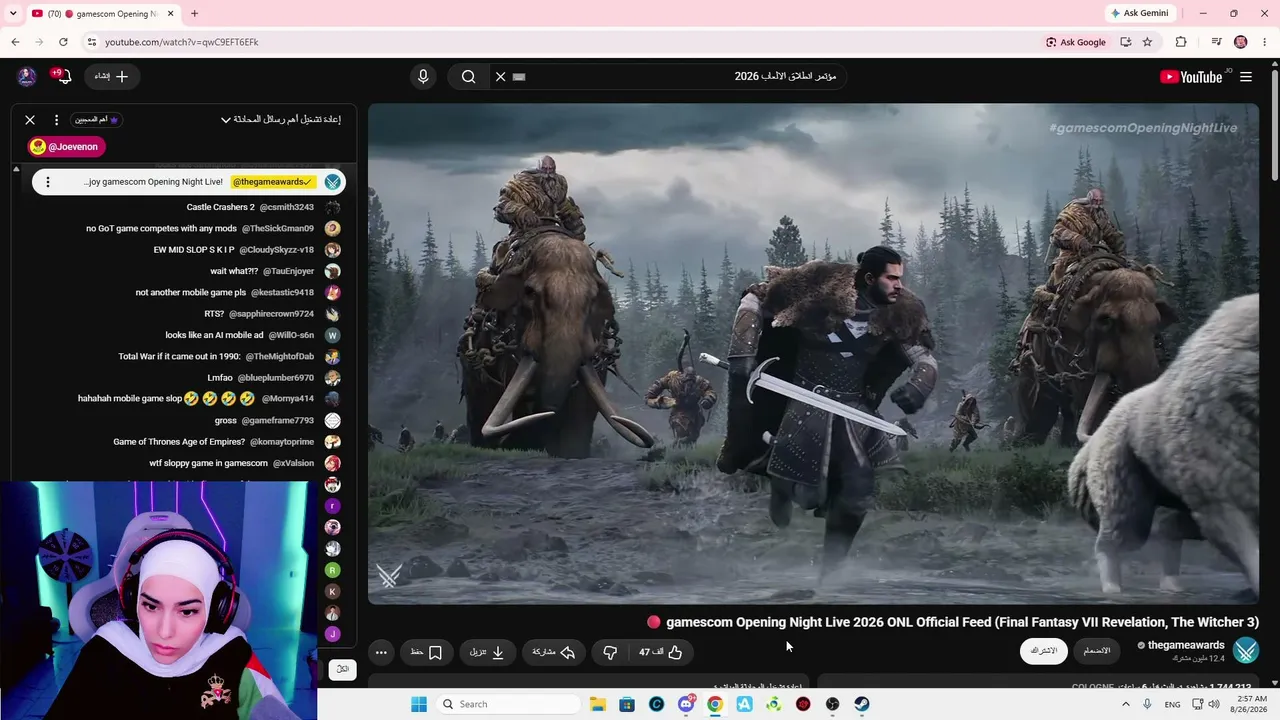The height and width of the screenshot is (720, 1280).
Task: Bookmark this page with the star icon
Action: (1147, 42)
